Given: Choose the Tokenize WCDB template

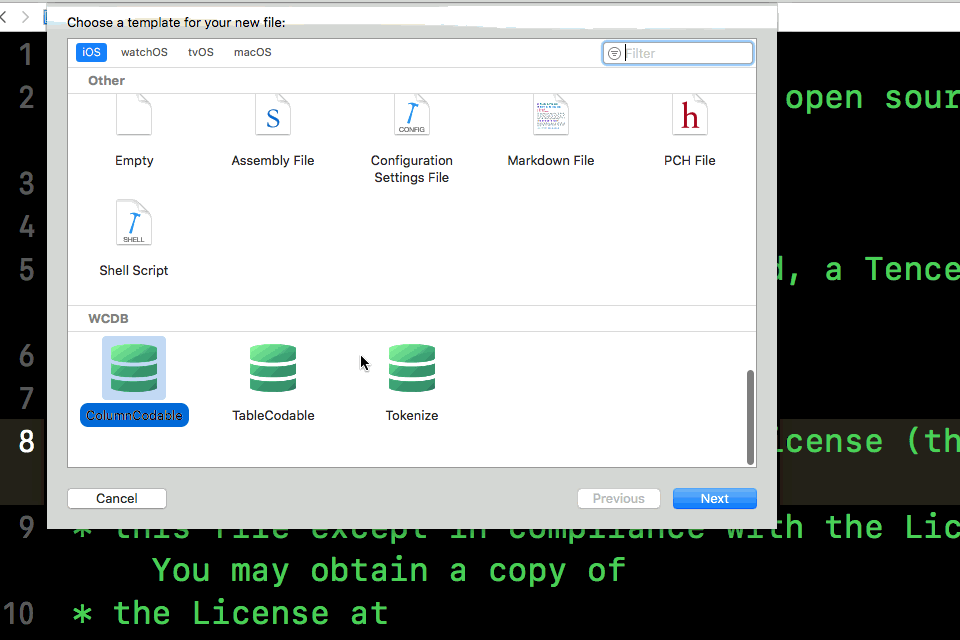Looking at the screenshot, I should (412, 368).
